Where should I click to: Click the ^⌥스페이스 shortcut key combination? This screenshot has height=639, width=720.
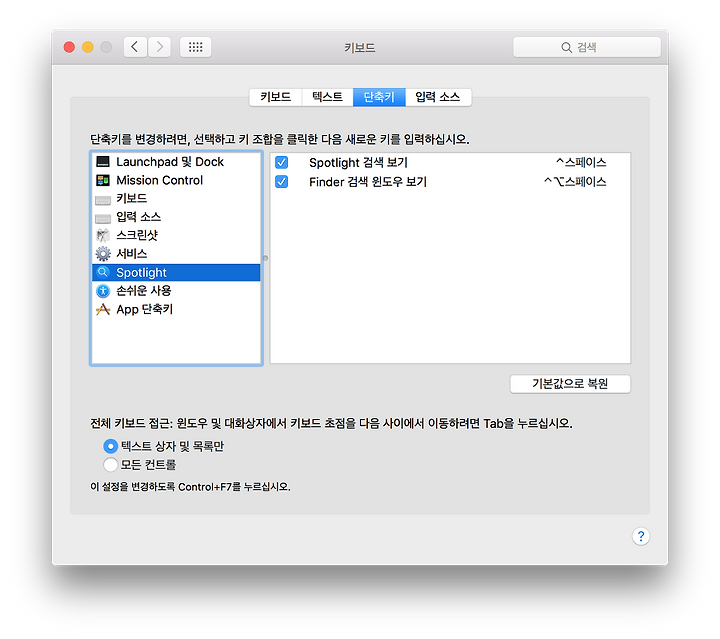tap(575, 182)
